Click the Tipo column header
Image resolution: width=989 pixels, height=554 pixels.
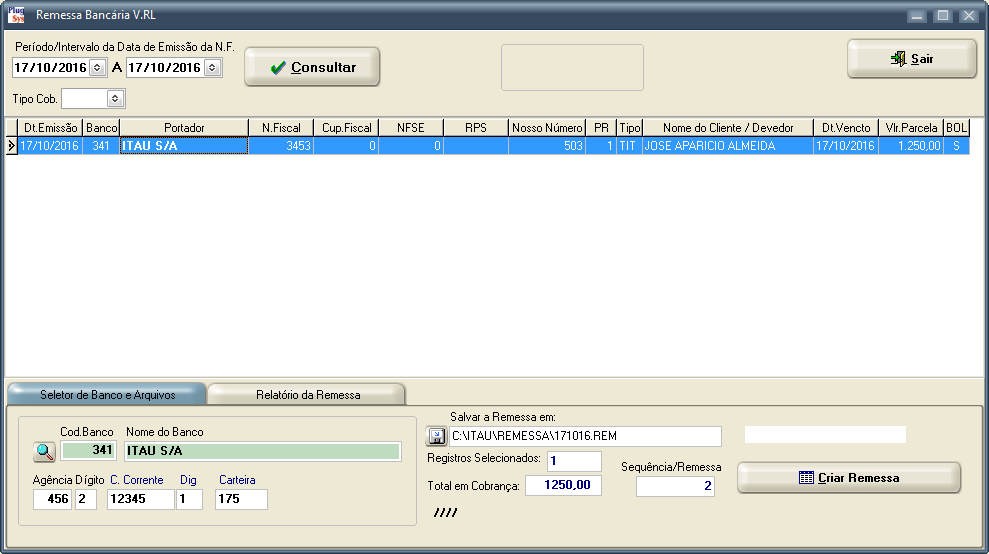pyautogui.click(x=629, y=127)
